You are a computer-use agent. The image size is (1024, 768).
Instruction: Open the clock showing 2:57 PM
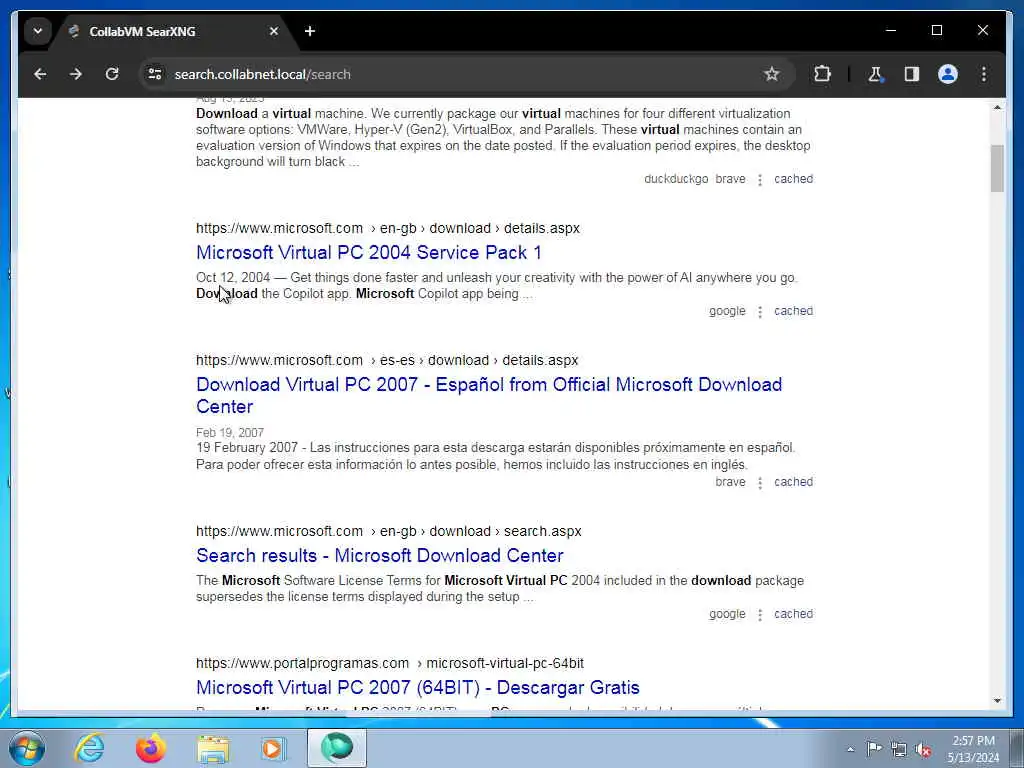pos(973,749)
